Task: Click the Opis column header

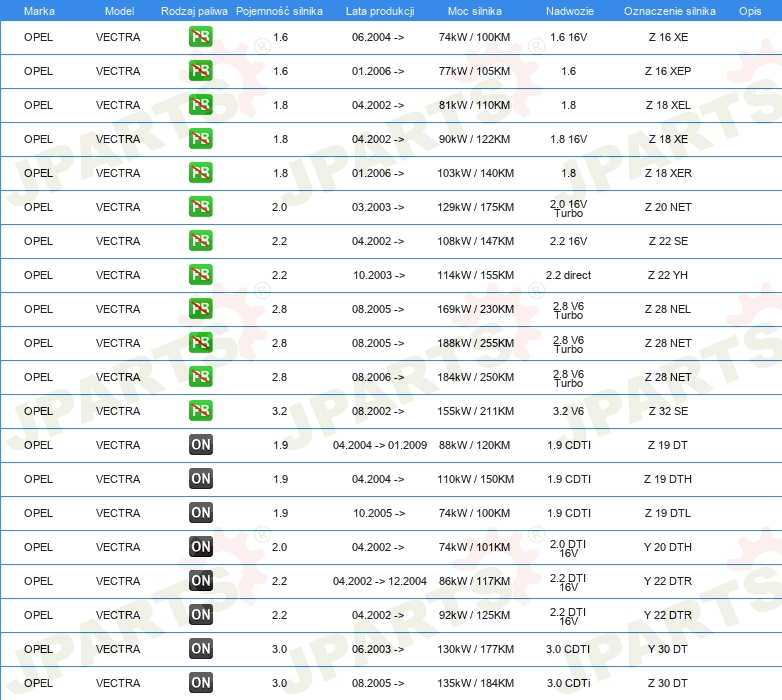Action: (x=750, y=11)
